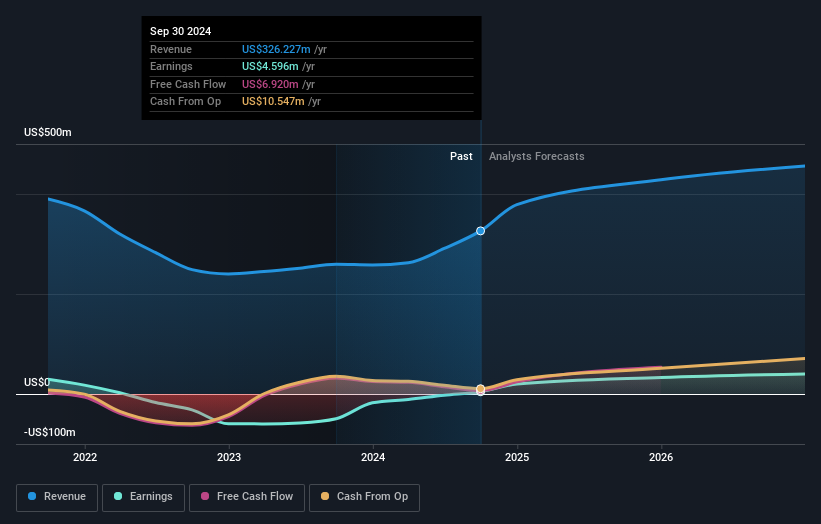Viewport: 821px width, 524px height.
Task: Select the 2024 x-axis label
Action: [373, 457]
